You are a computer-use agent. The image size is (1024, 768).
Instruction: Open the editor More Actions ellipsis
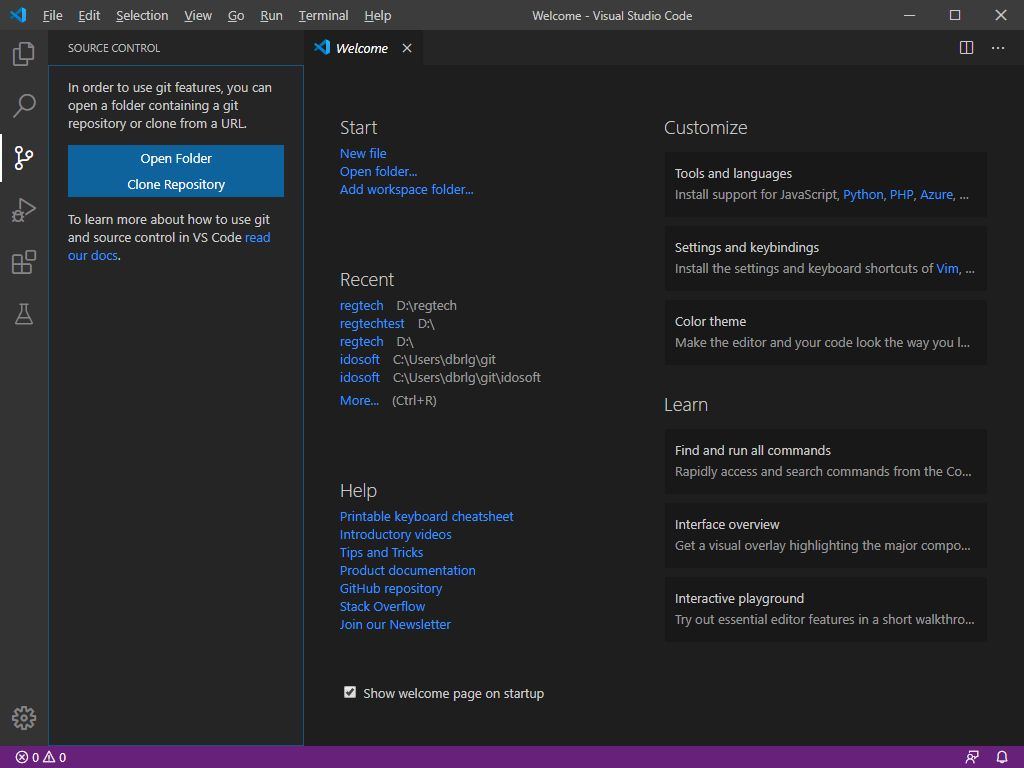click(x=998, y=48)
